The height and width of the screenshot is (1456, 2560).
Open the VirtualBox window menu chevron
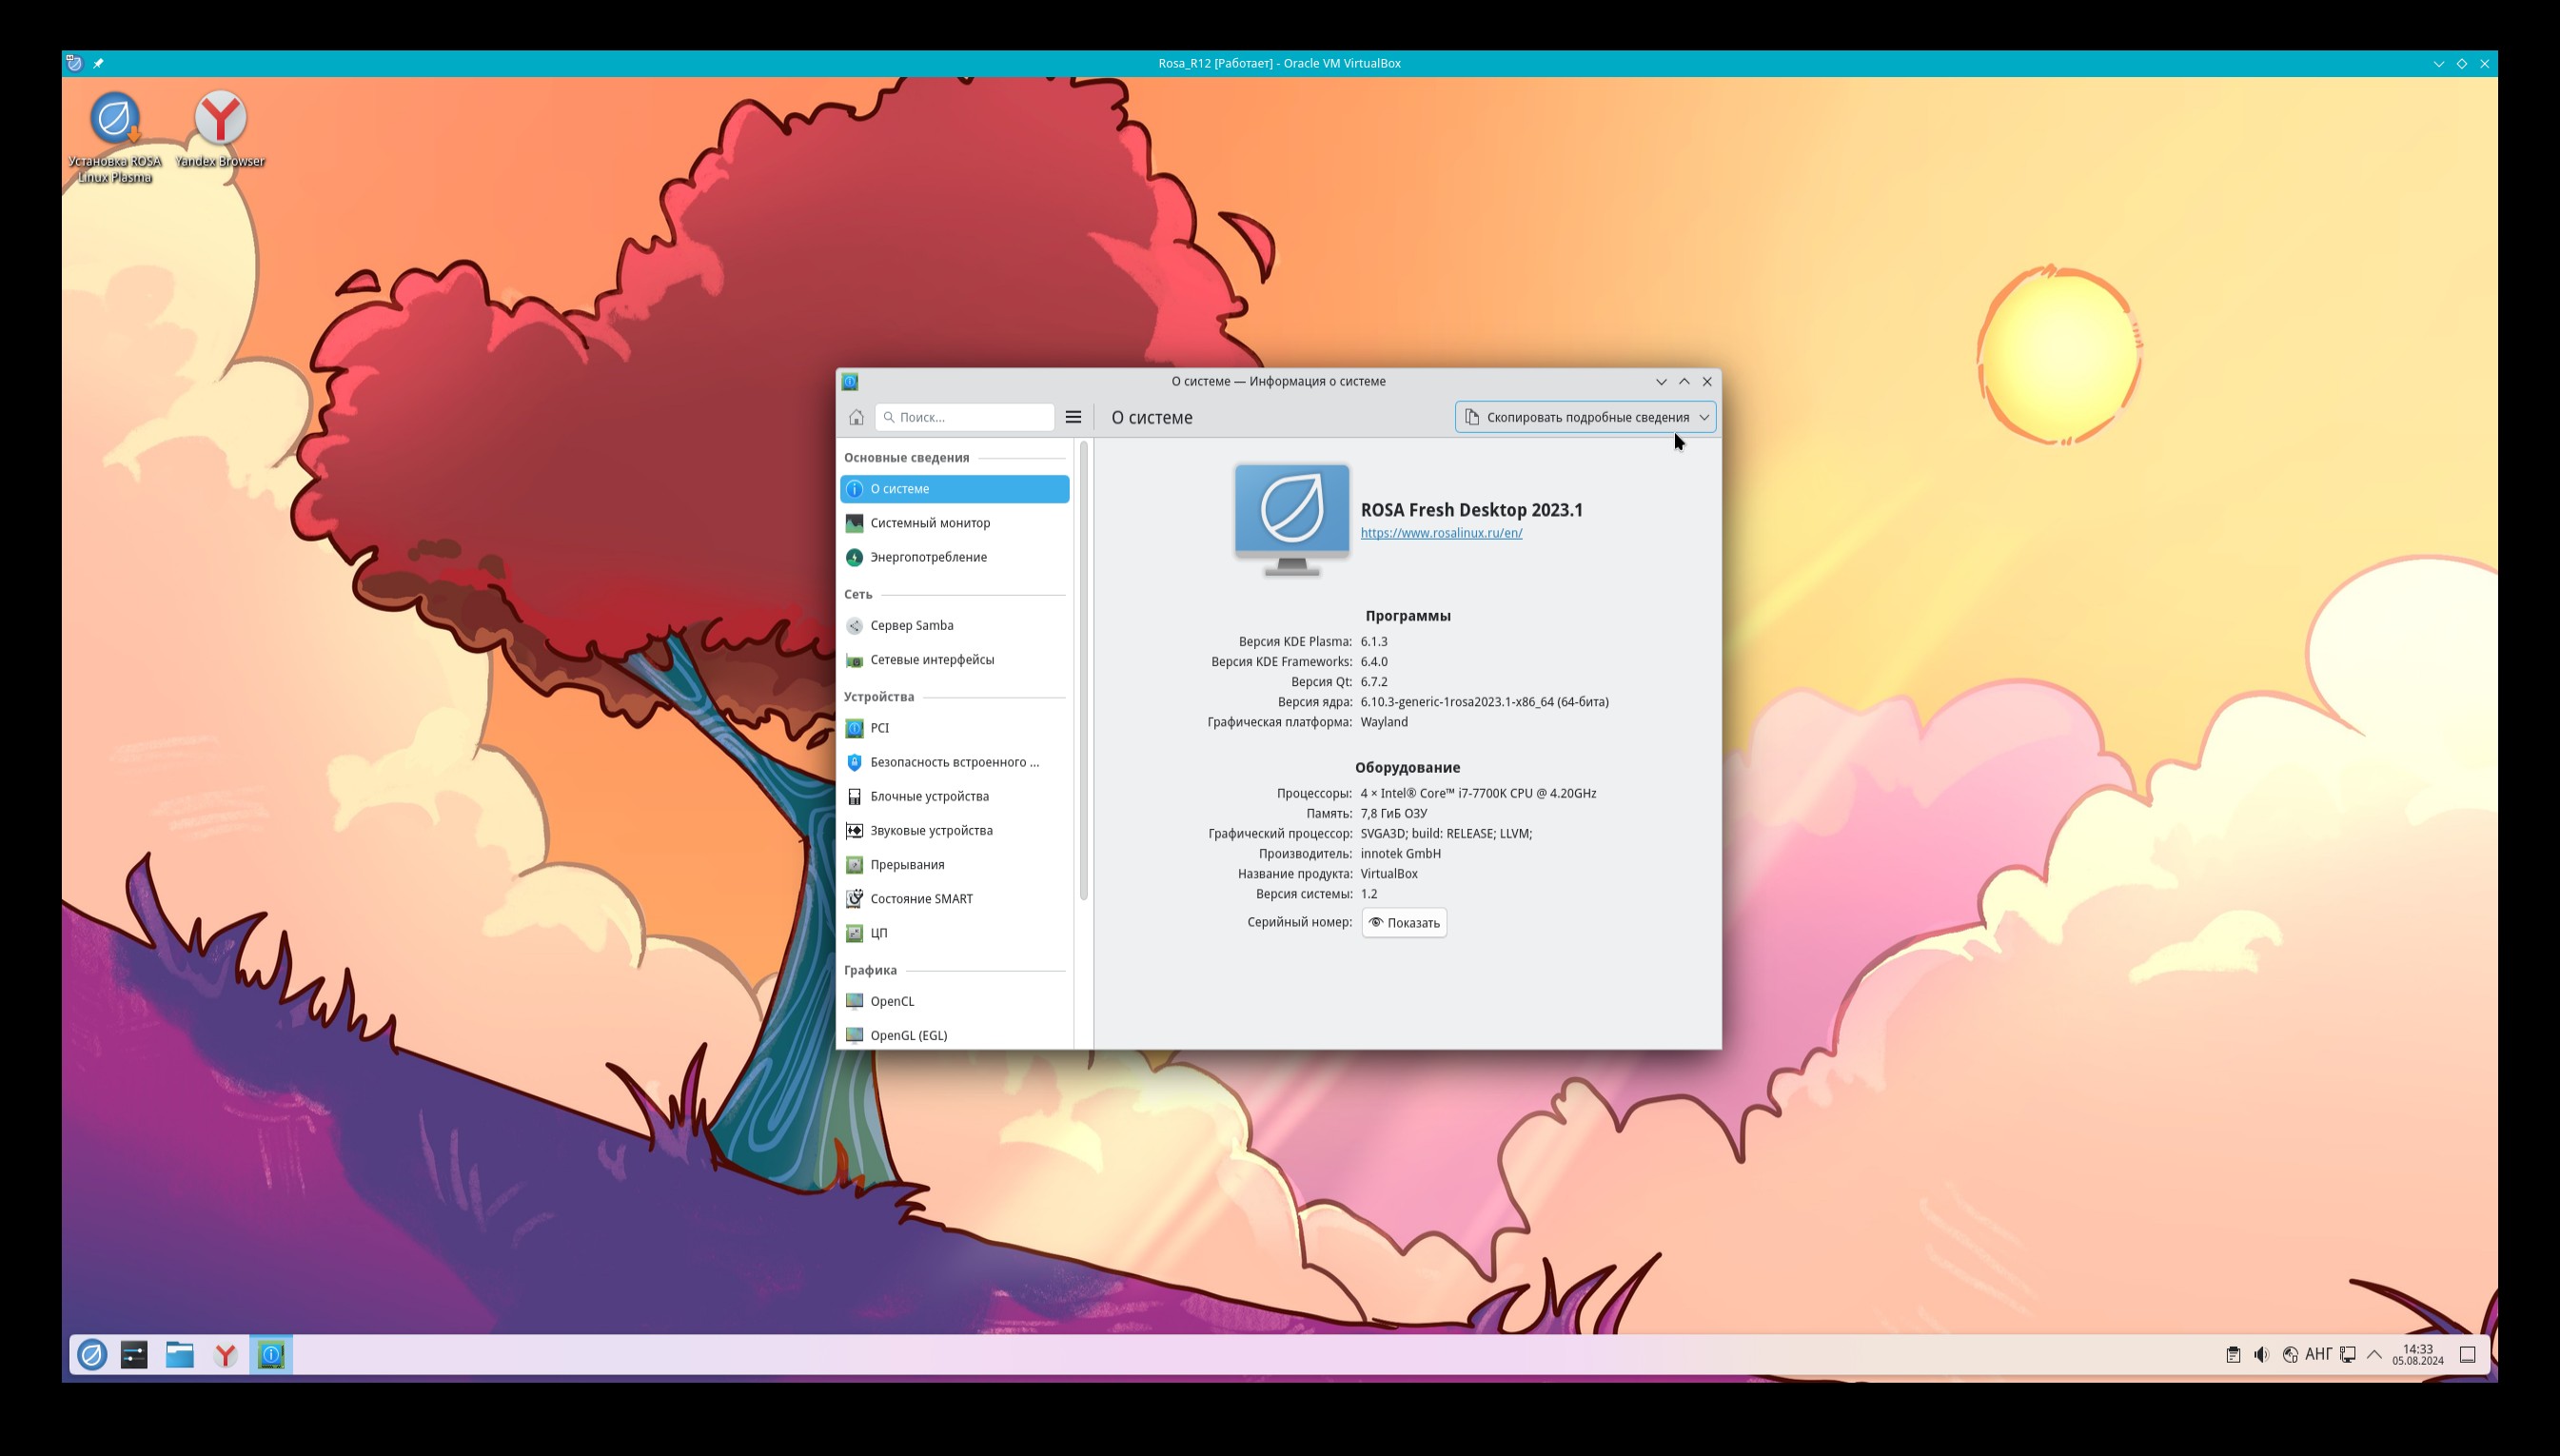2438,63
